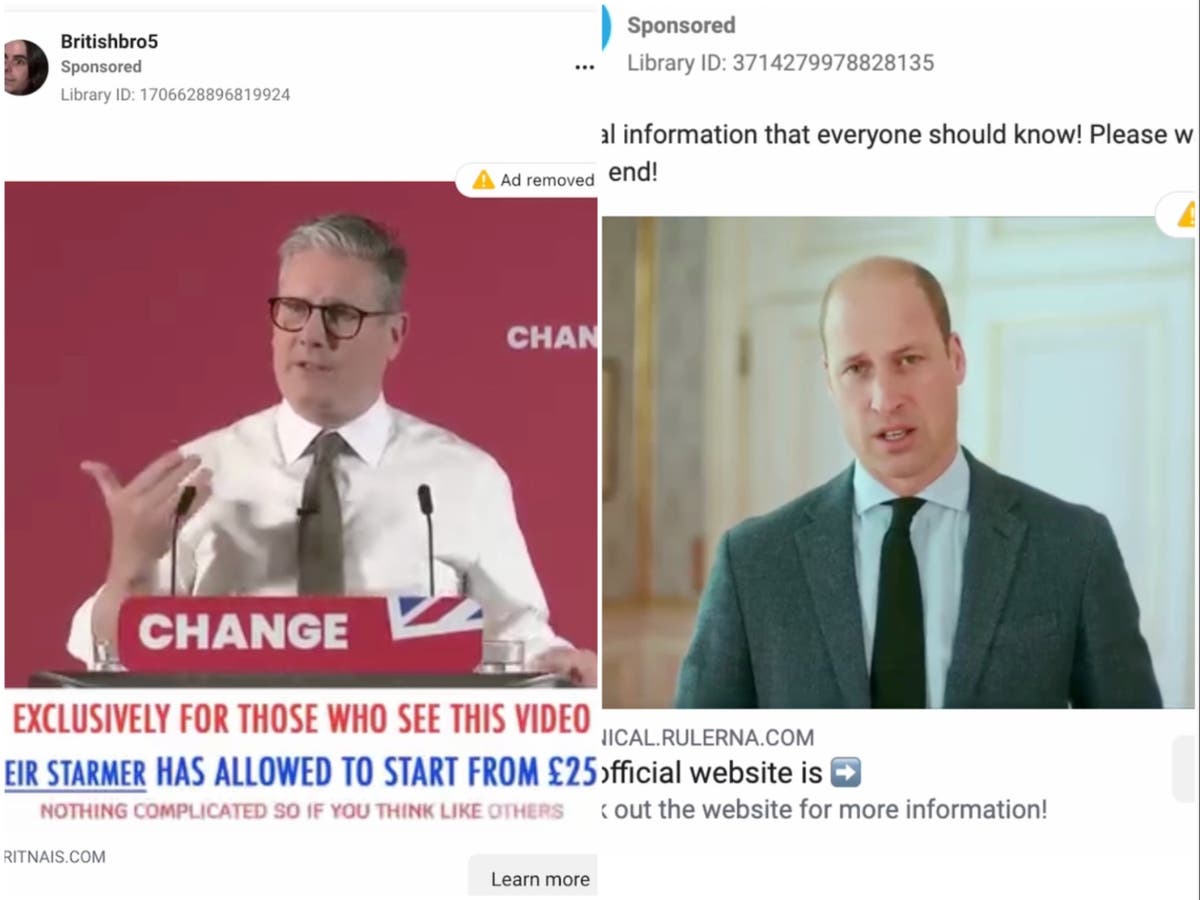Click the right-hand Sponsored label
Viewport: 1200px width, 900px height.
coord(681,25)
